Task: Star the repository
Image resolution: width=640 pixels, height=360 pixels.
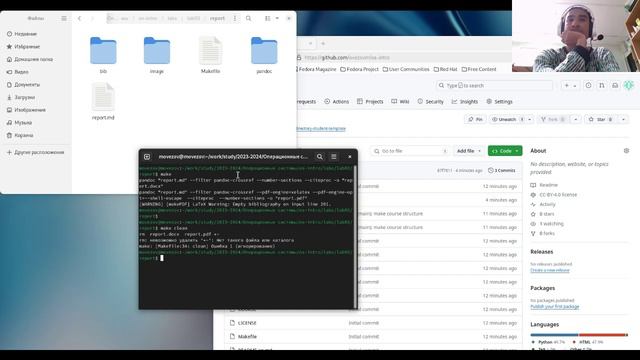Action: coord(600,119)
